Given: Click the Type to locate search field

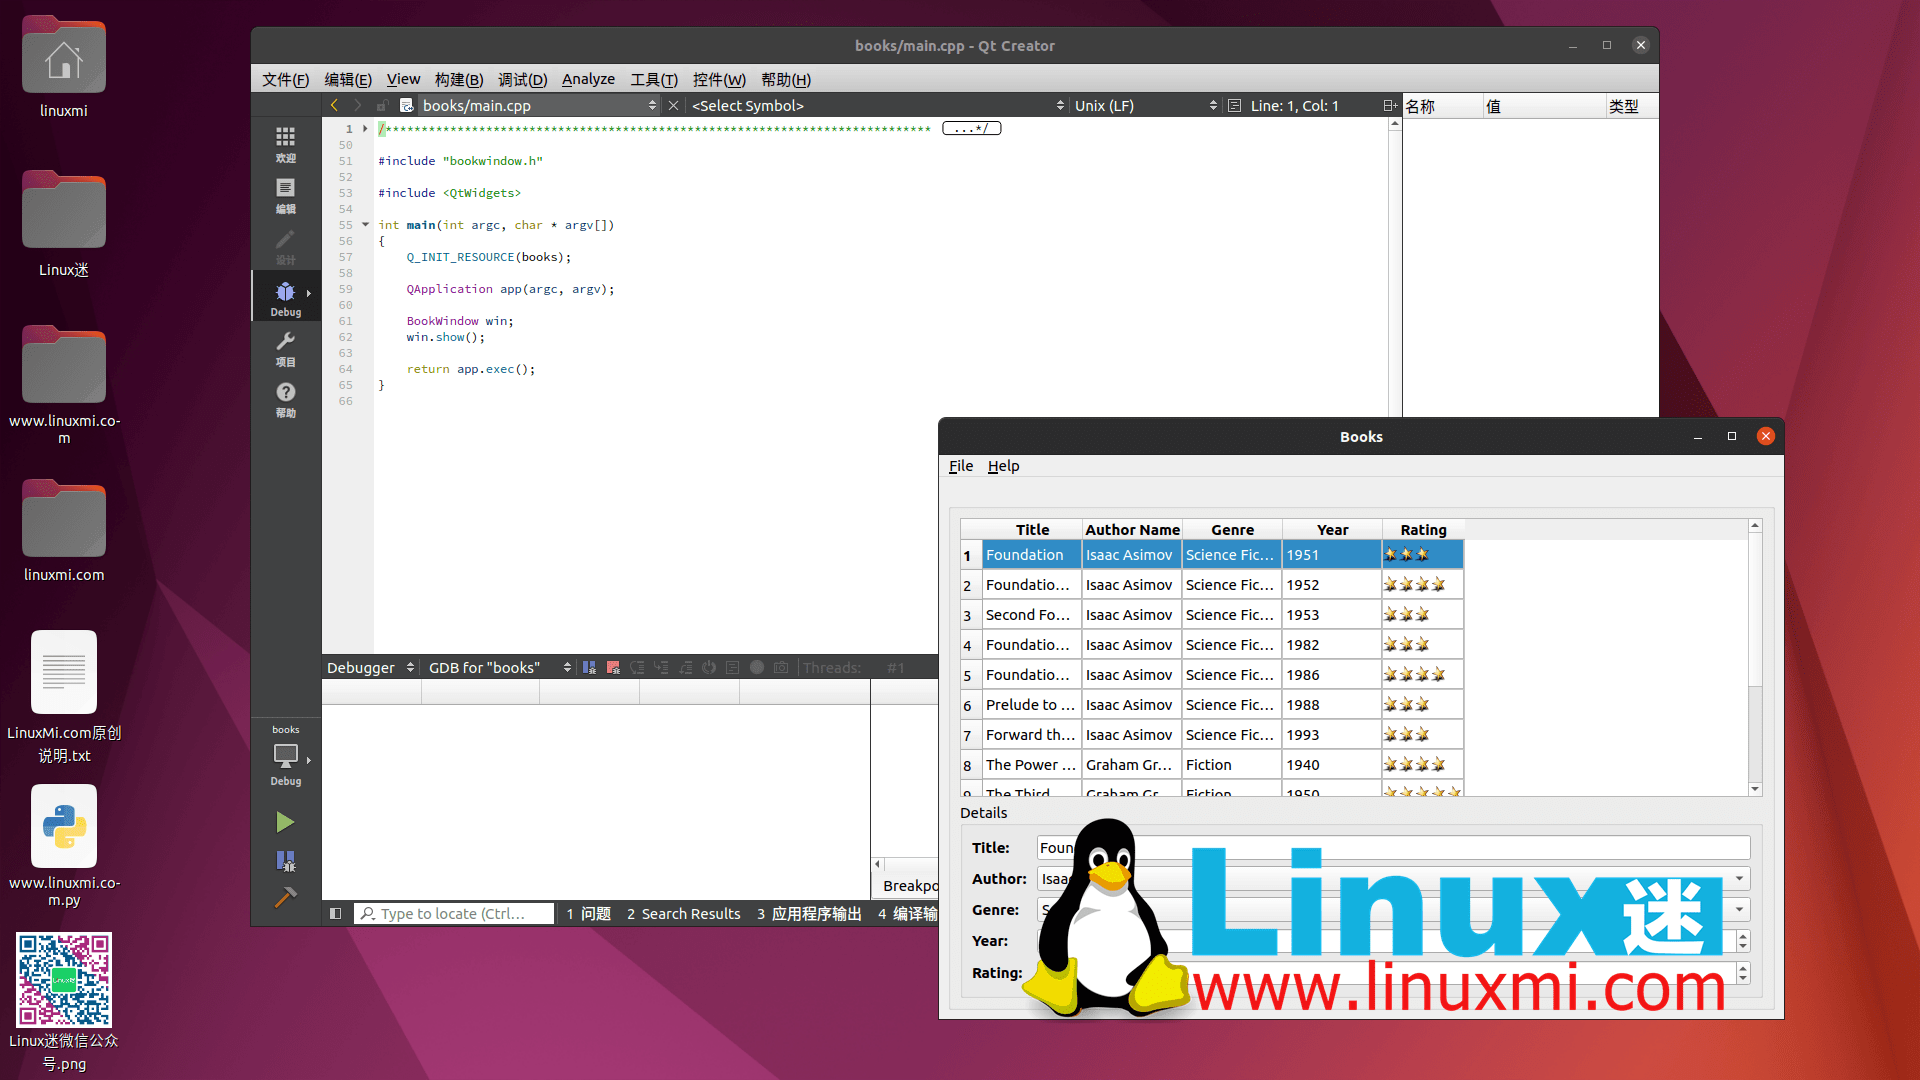Looking at the screenshot, I should coord(455,913).
